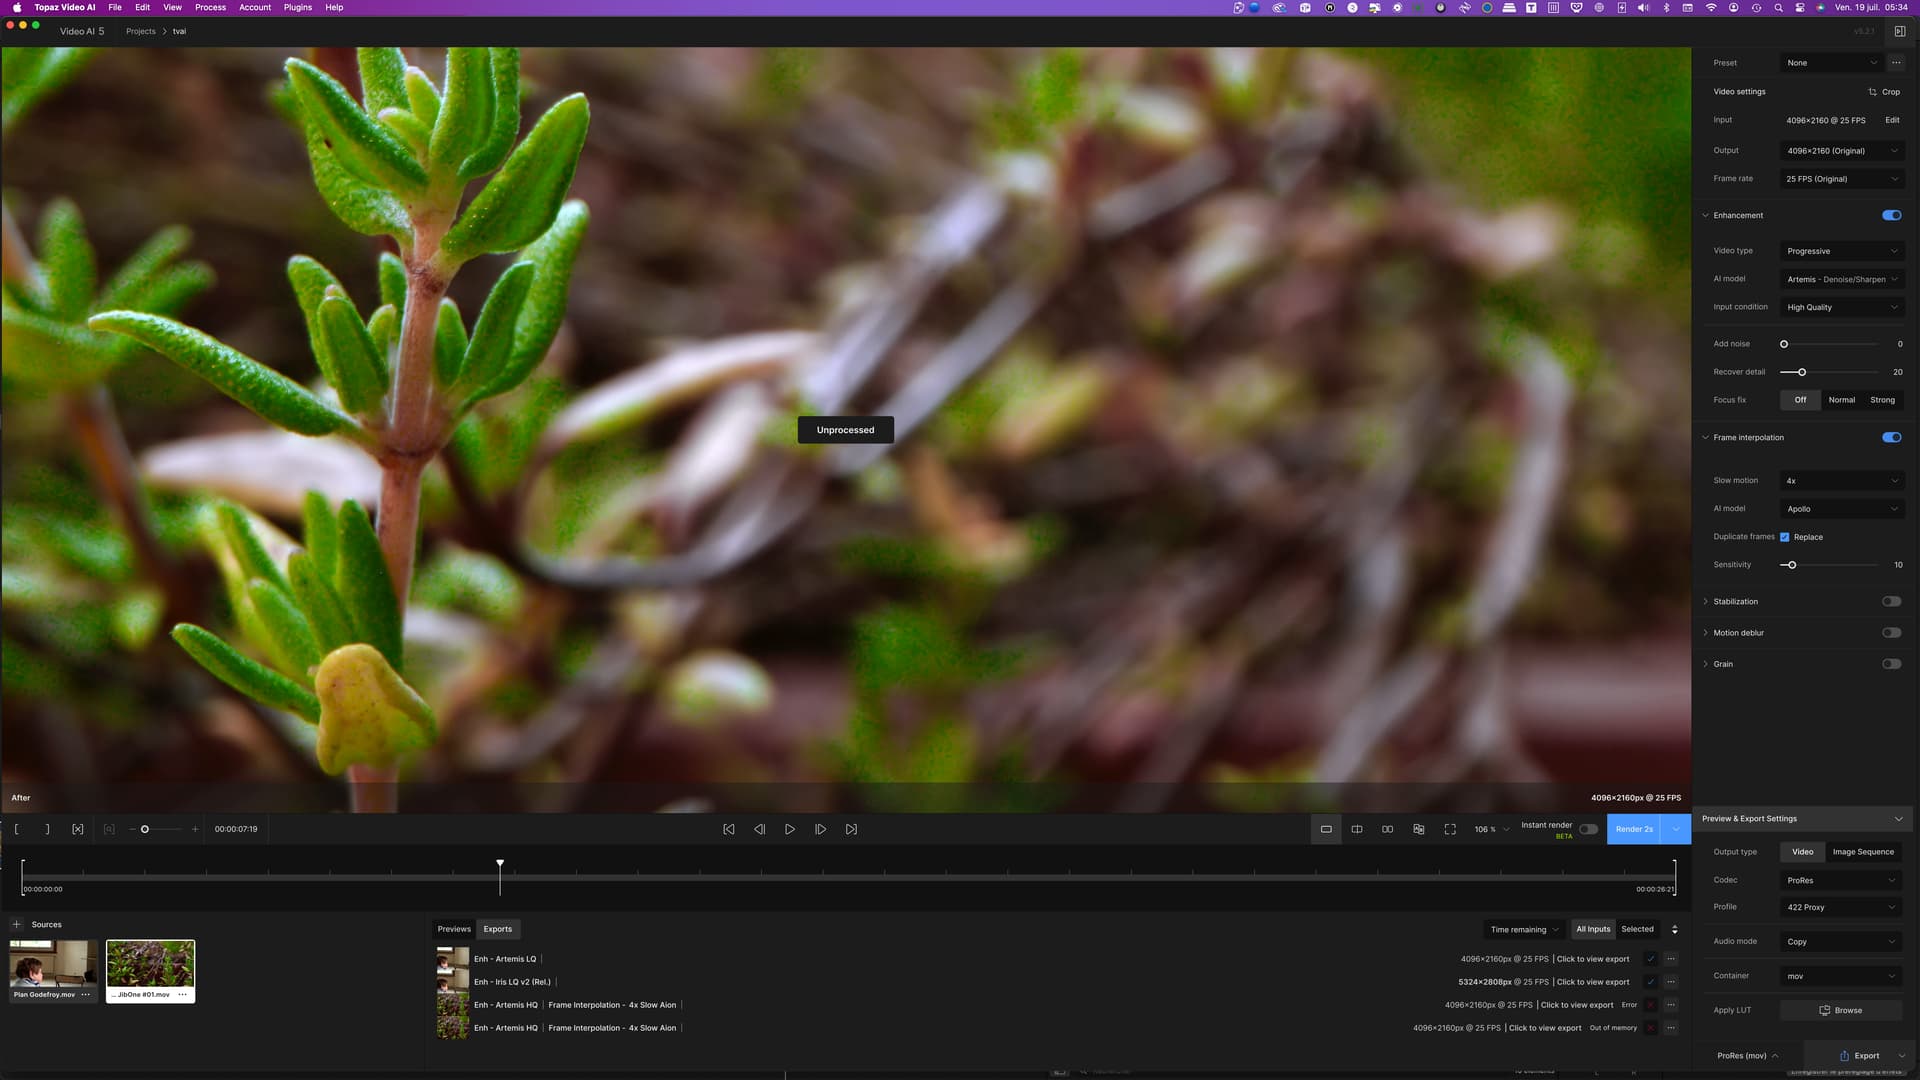Set the trim in-point bracket
Viewport: 1920px width, 1080px height.
click(x=16, y=829)
